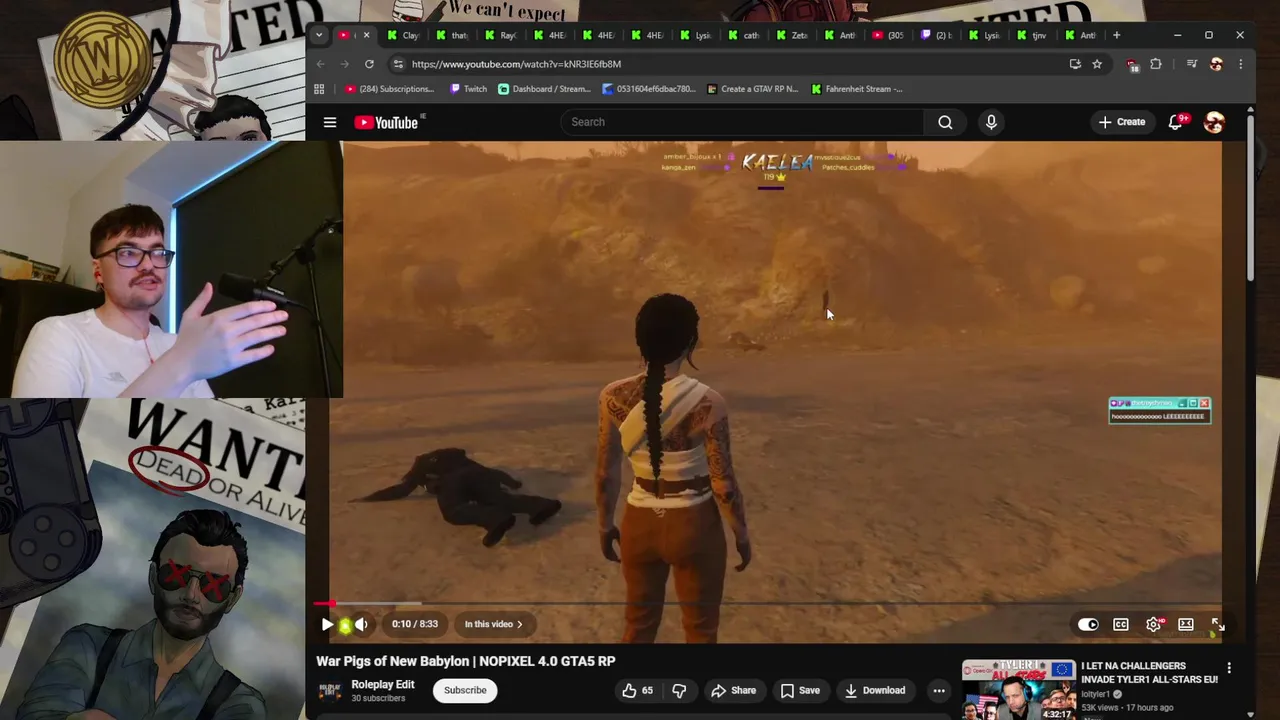Image resolution: width=1280 pixels, height=720 pixels.
Task: Switch to the 'Clay' tab
Action: (x=404, y=35)
